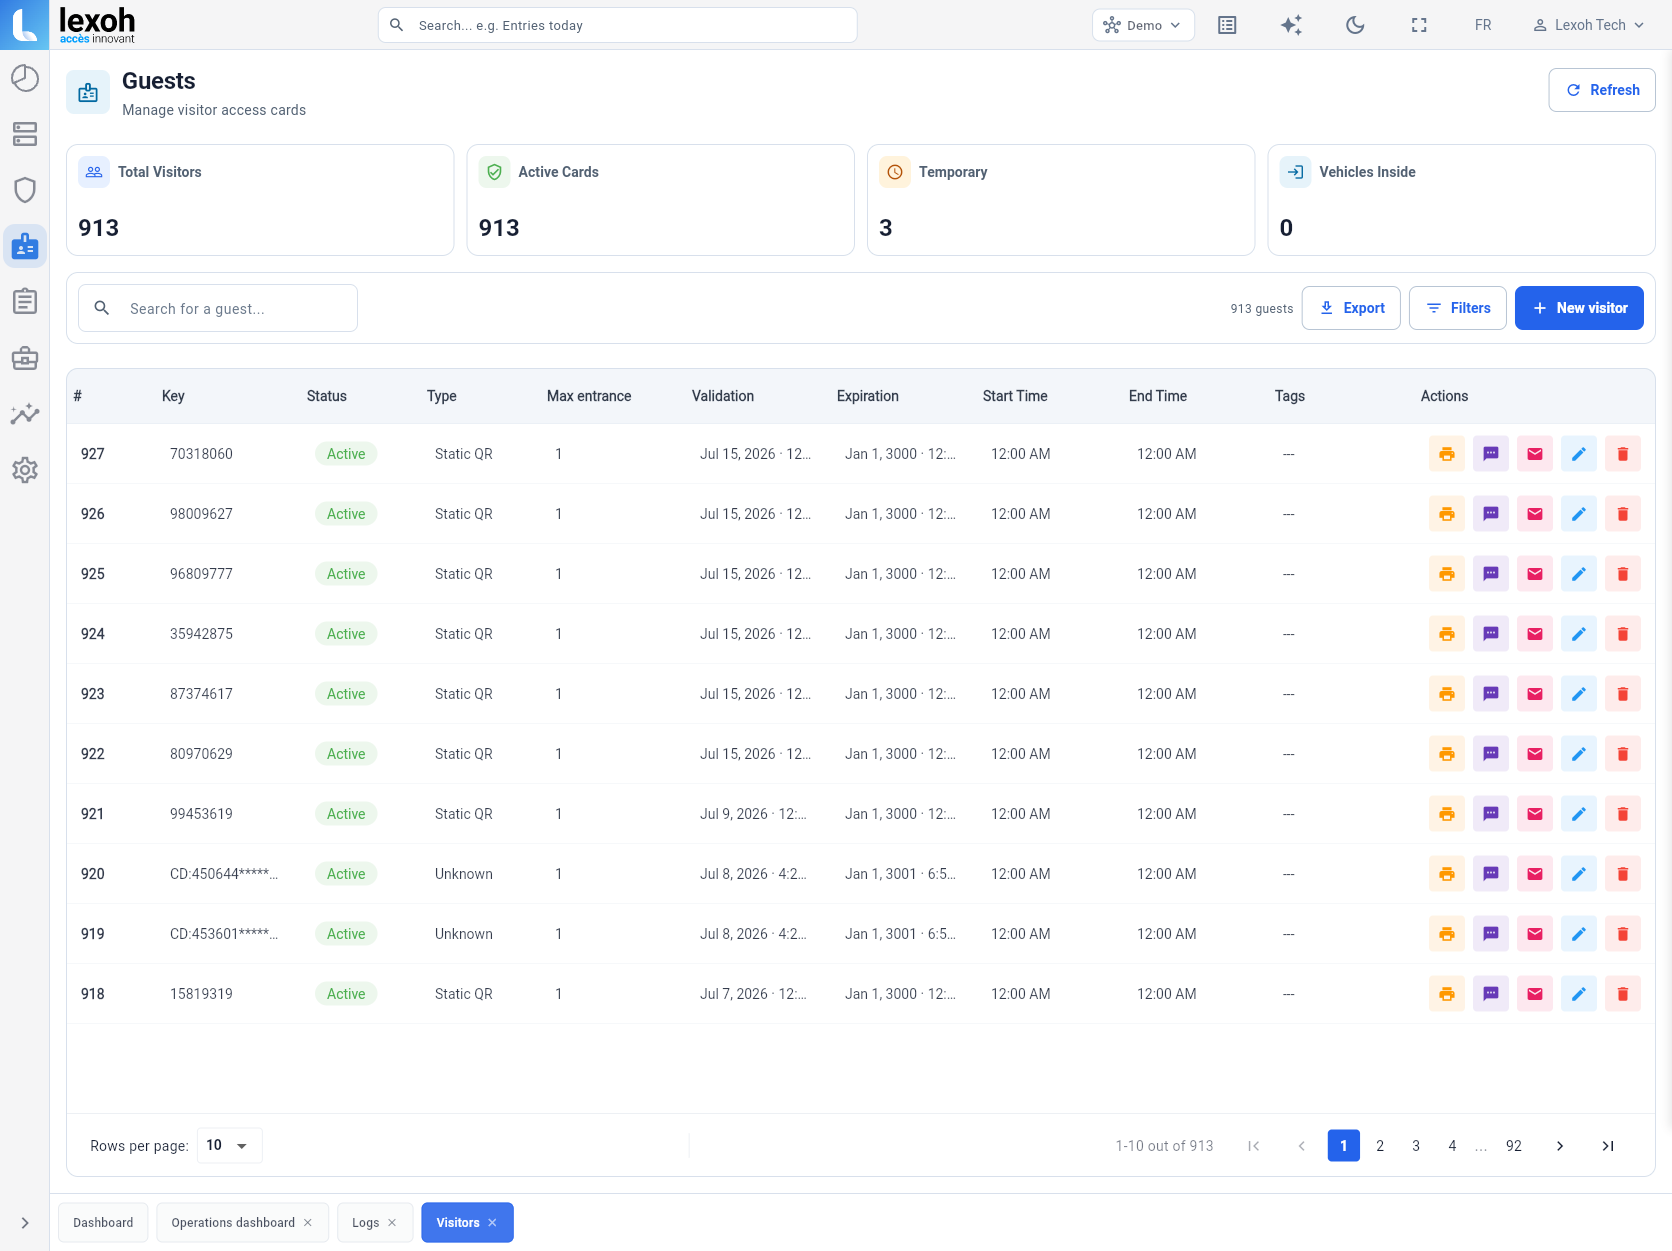Switch language to FR
Screen dimensions: 1672x1251
point(1483,25)
